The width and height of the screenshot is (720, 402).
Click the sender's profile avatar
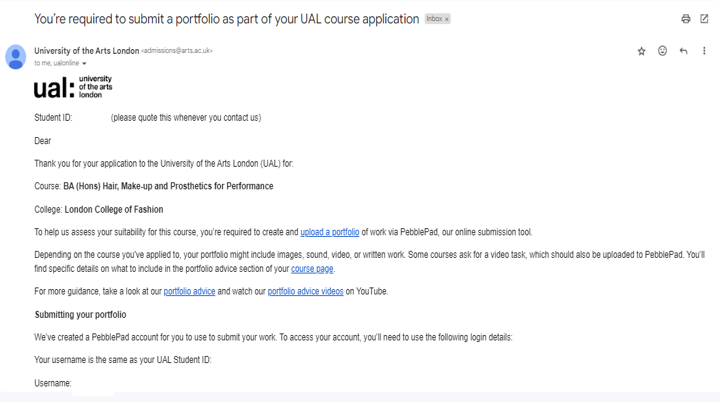click(16, 56)
